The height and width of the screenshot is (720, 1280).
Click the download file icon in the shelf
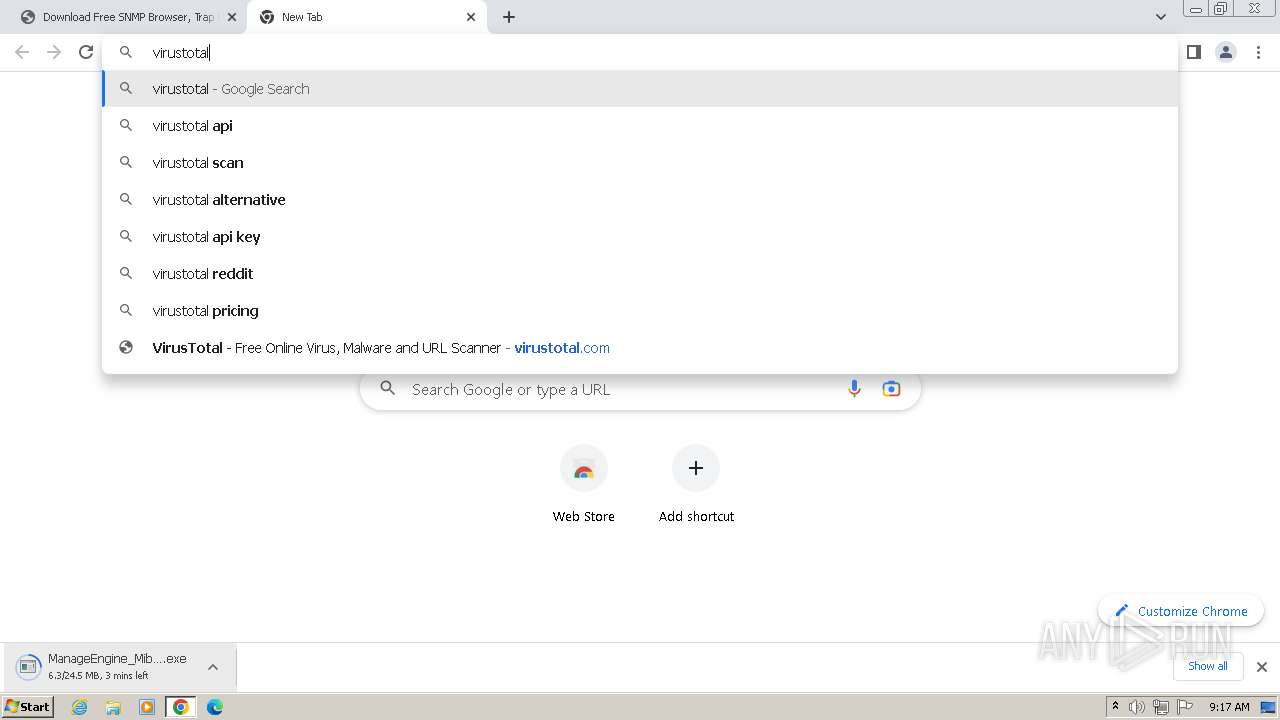[x=29, y=666]
